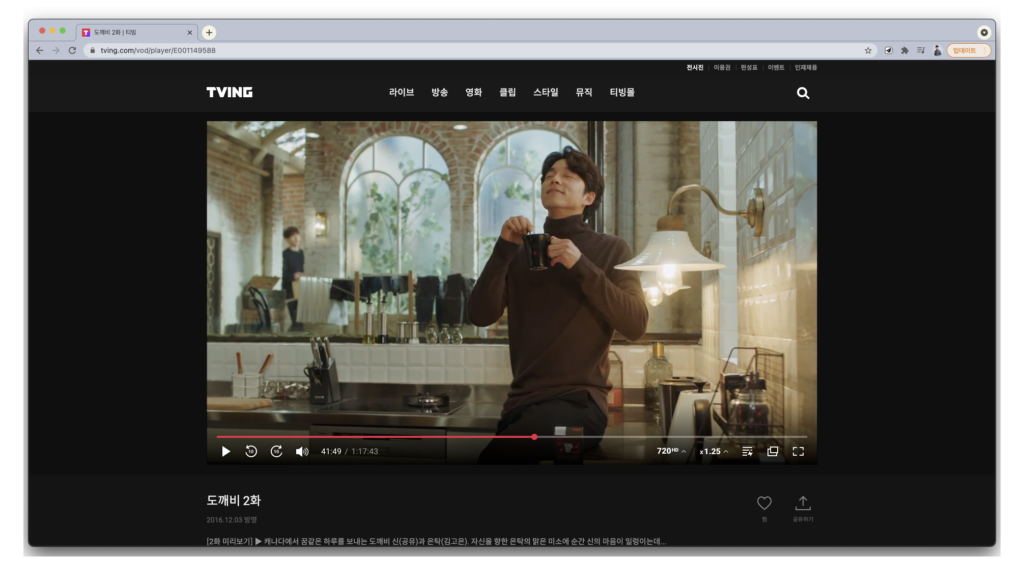Click the 41:49 elapsed time display
1024x584 pixels.
click(x=331, y=451)
